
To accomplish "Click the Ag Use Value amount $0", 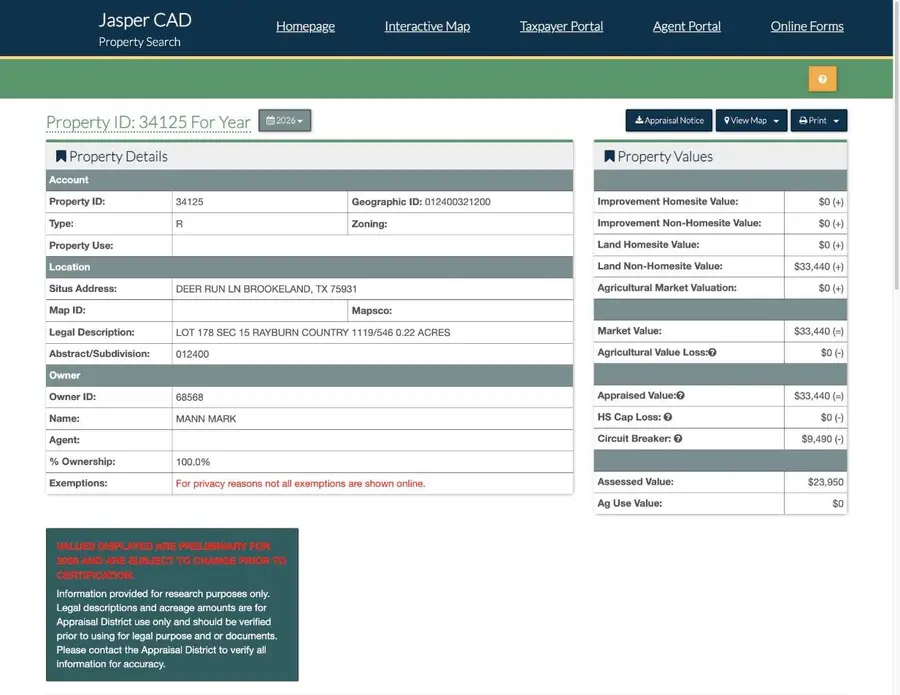I will pos(838,504).
